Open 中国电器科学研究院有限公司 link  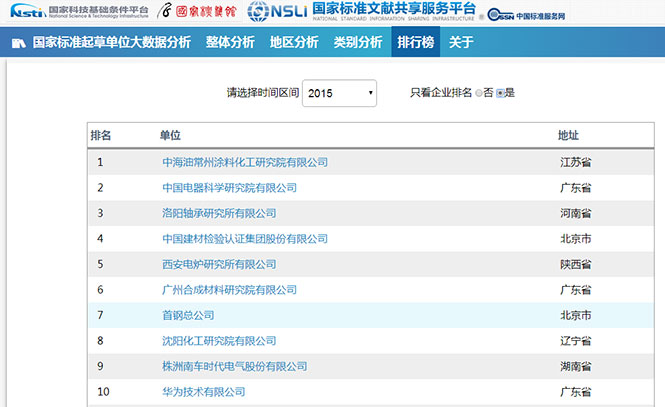(x=229, y=188)
